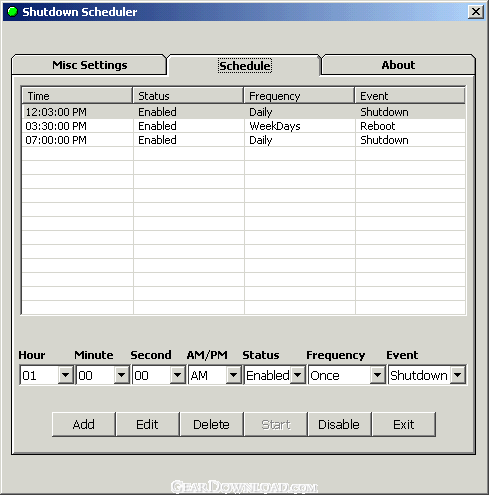Open the Hour dropdown arrow
Screen dimensions: 489x495
[65, 375]
